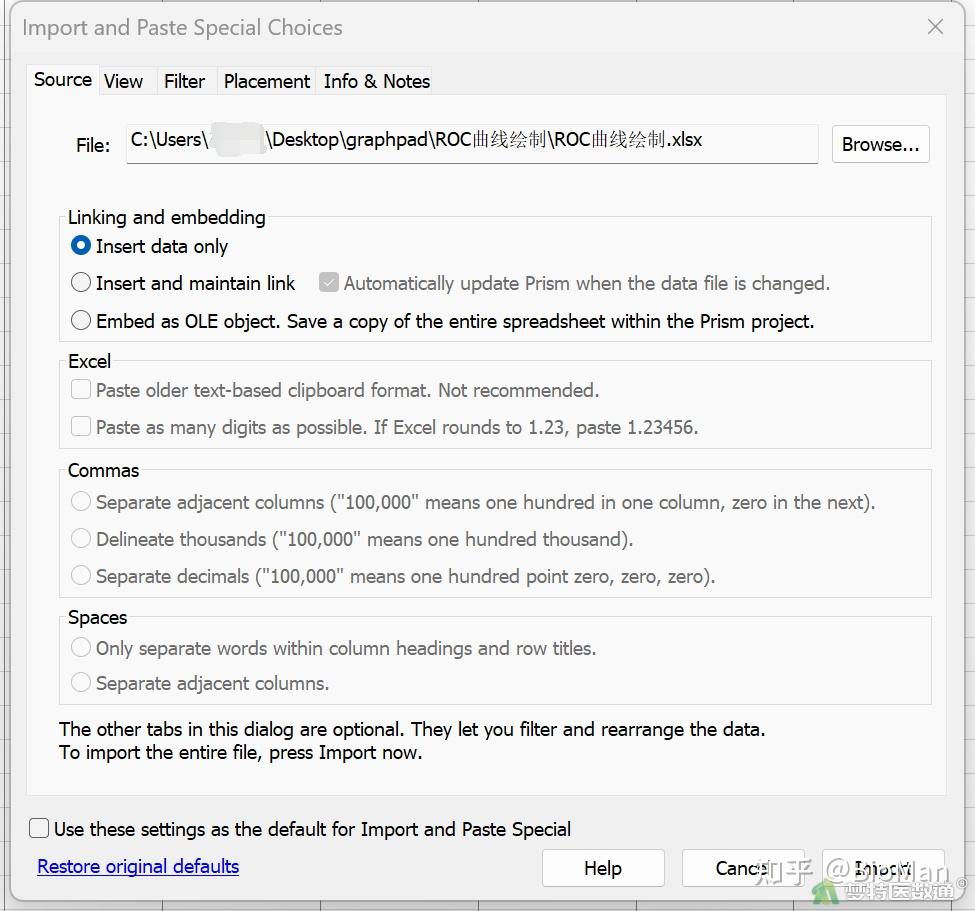Enable Use these settings as the default
975x911 pixels.
click(39, 829)
